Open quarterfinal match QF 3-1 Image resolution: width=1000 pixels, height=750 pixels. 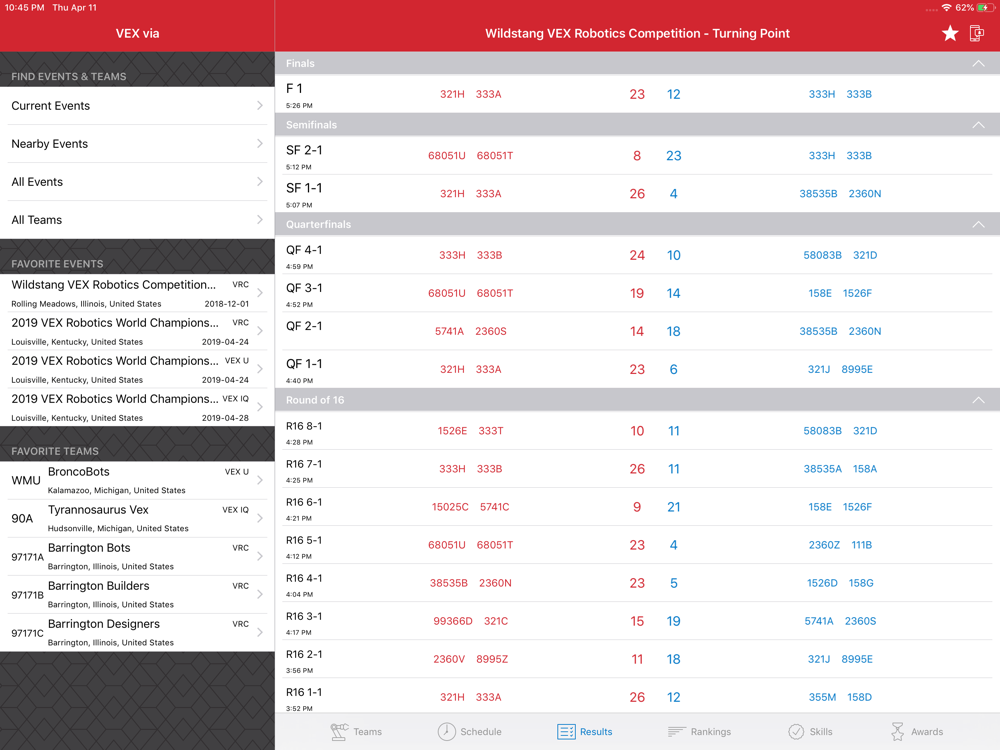click(637, 293)
